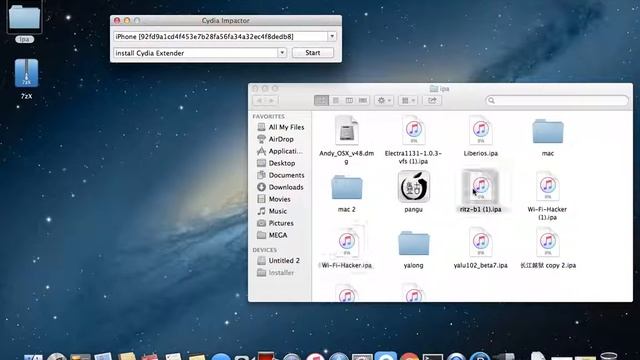Select the Wi-Fi-Hacker (1).ipa file icon
The width and height of the screenshot is (640, 360).
(548, 187)
